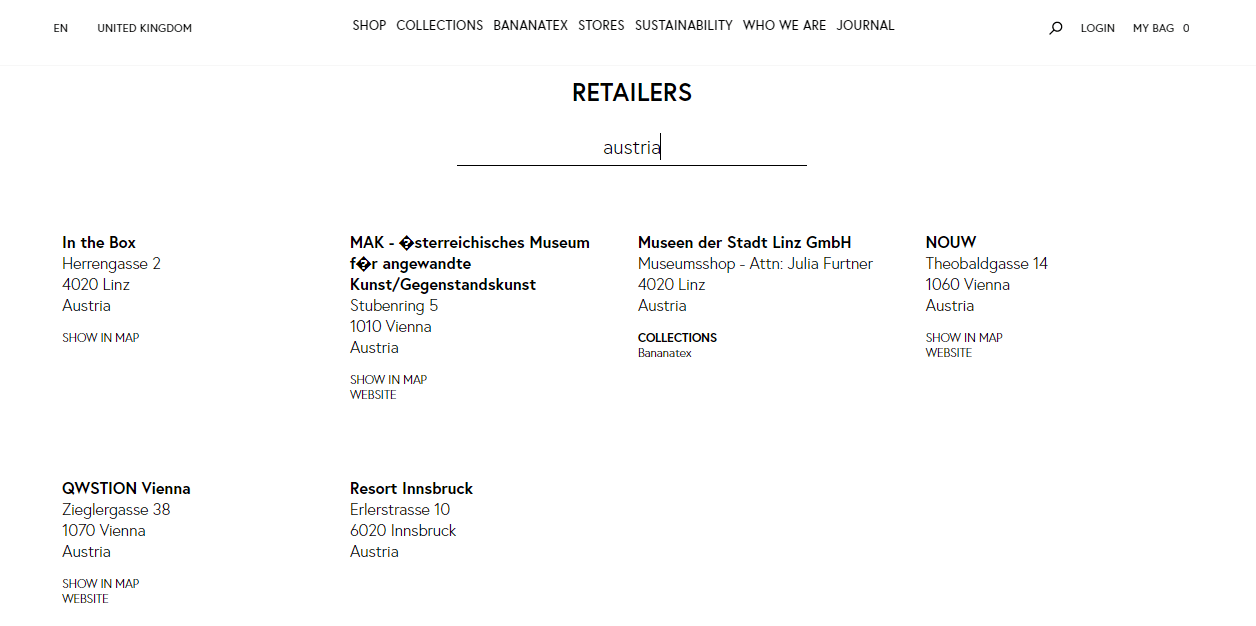Show MAK museum on the map
The width and height of the screenshot is (1256, 626).
pyautogui.click(x=389, y=380)
